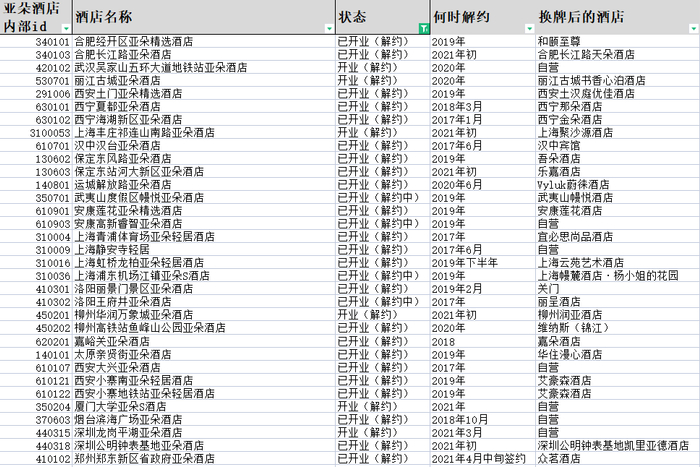Select cell 西宁夏都亚朵酒店
The height and width of the screenshot is (467, 700).
(204, 107)
